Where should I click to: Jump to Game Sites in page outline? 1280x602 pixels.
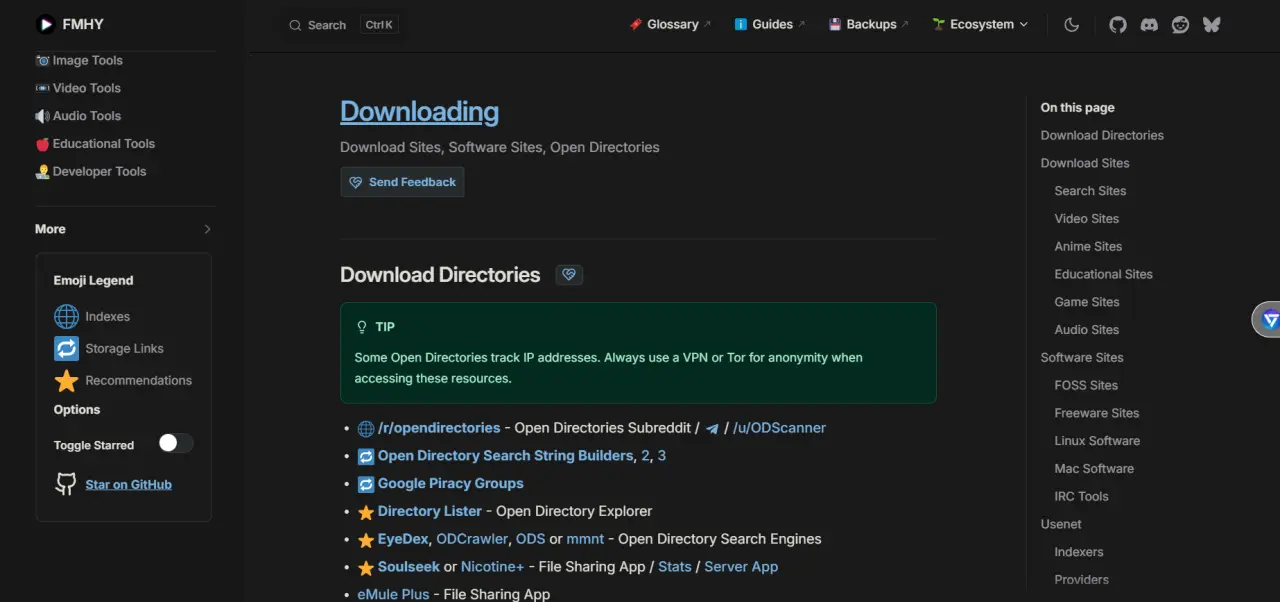(1087, 302)
